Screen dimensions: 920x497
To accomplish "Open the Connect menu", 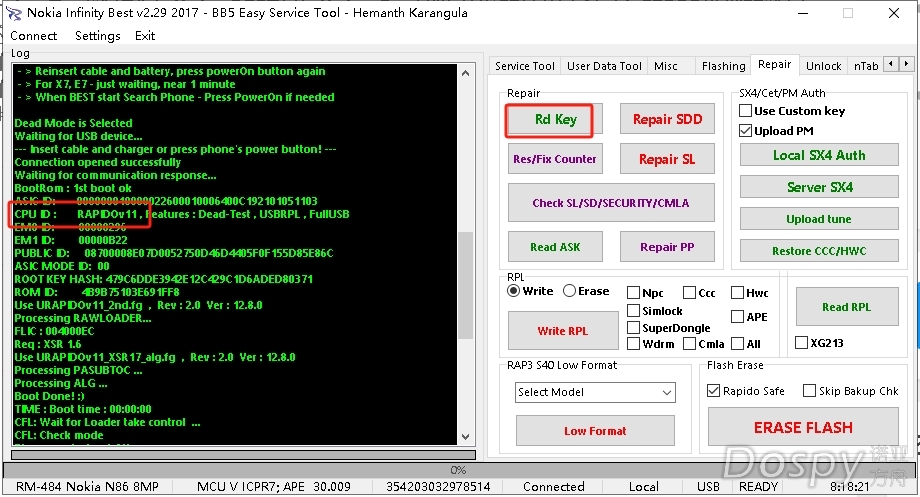I will pos(33,36).
